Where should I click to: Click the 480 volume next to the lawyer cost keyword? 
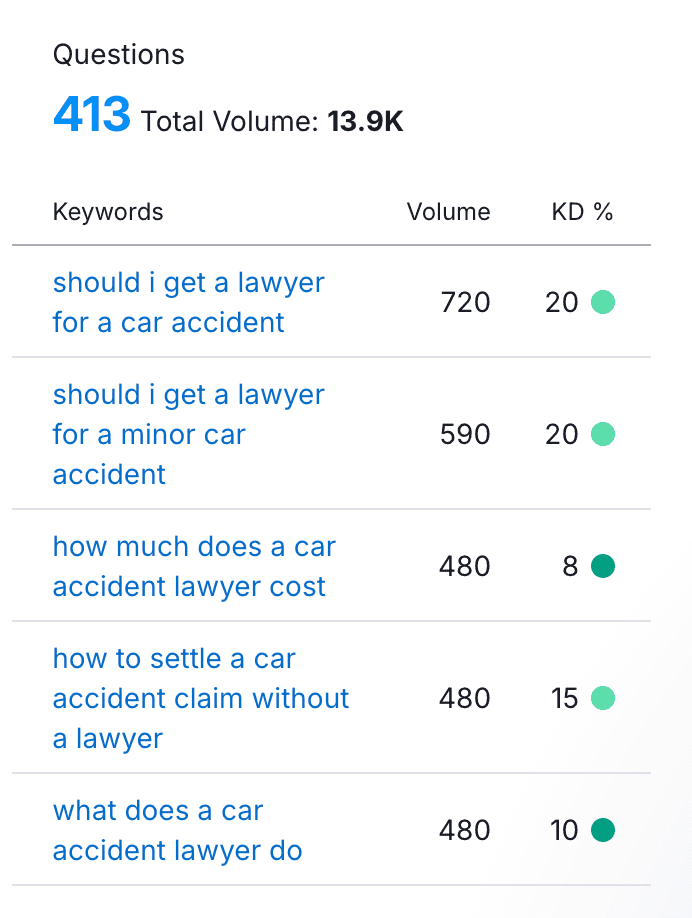(464, 566)
